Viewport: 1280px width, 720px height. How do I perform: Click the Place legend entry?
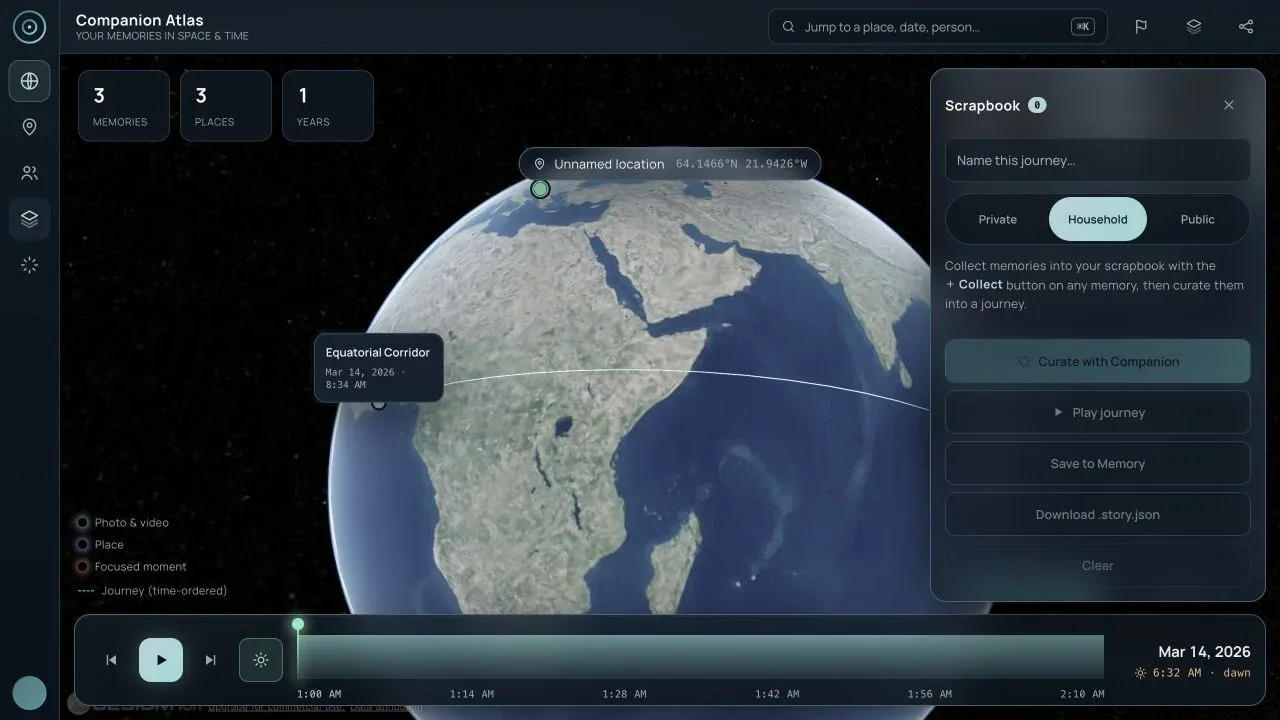point(100,545)
